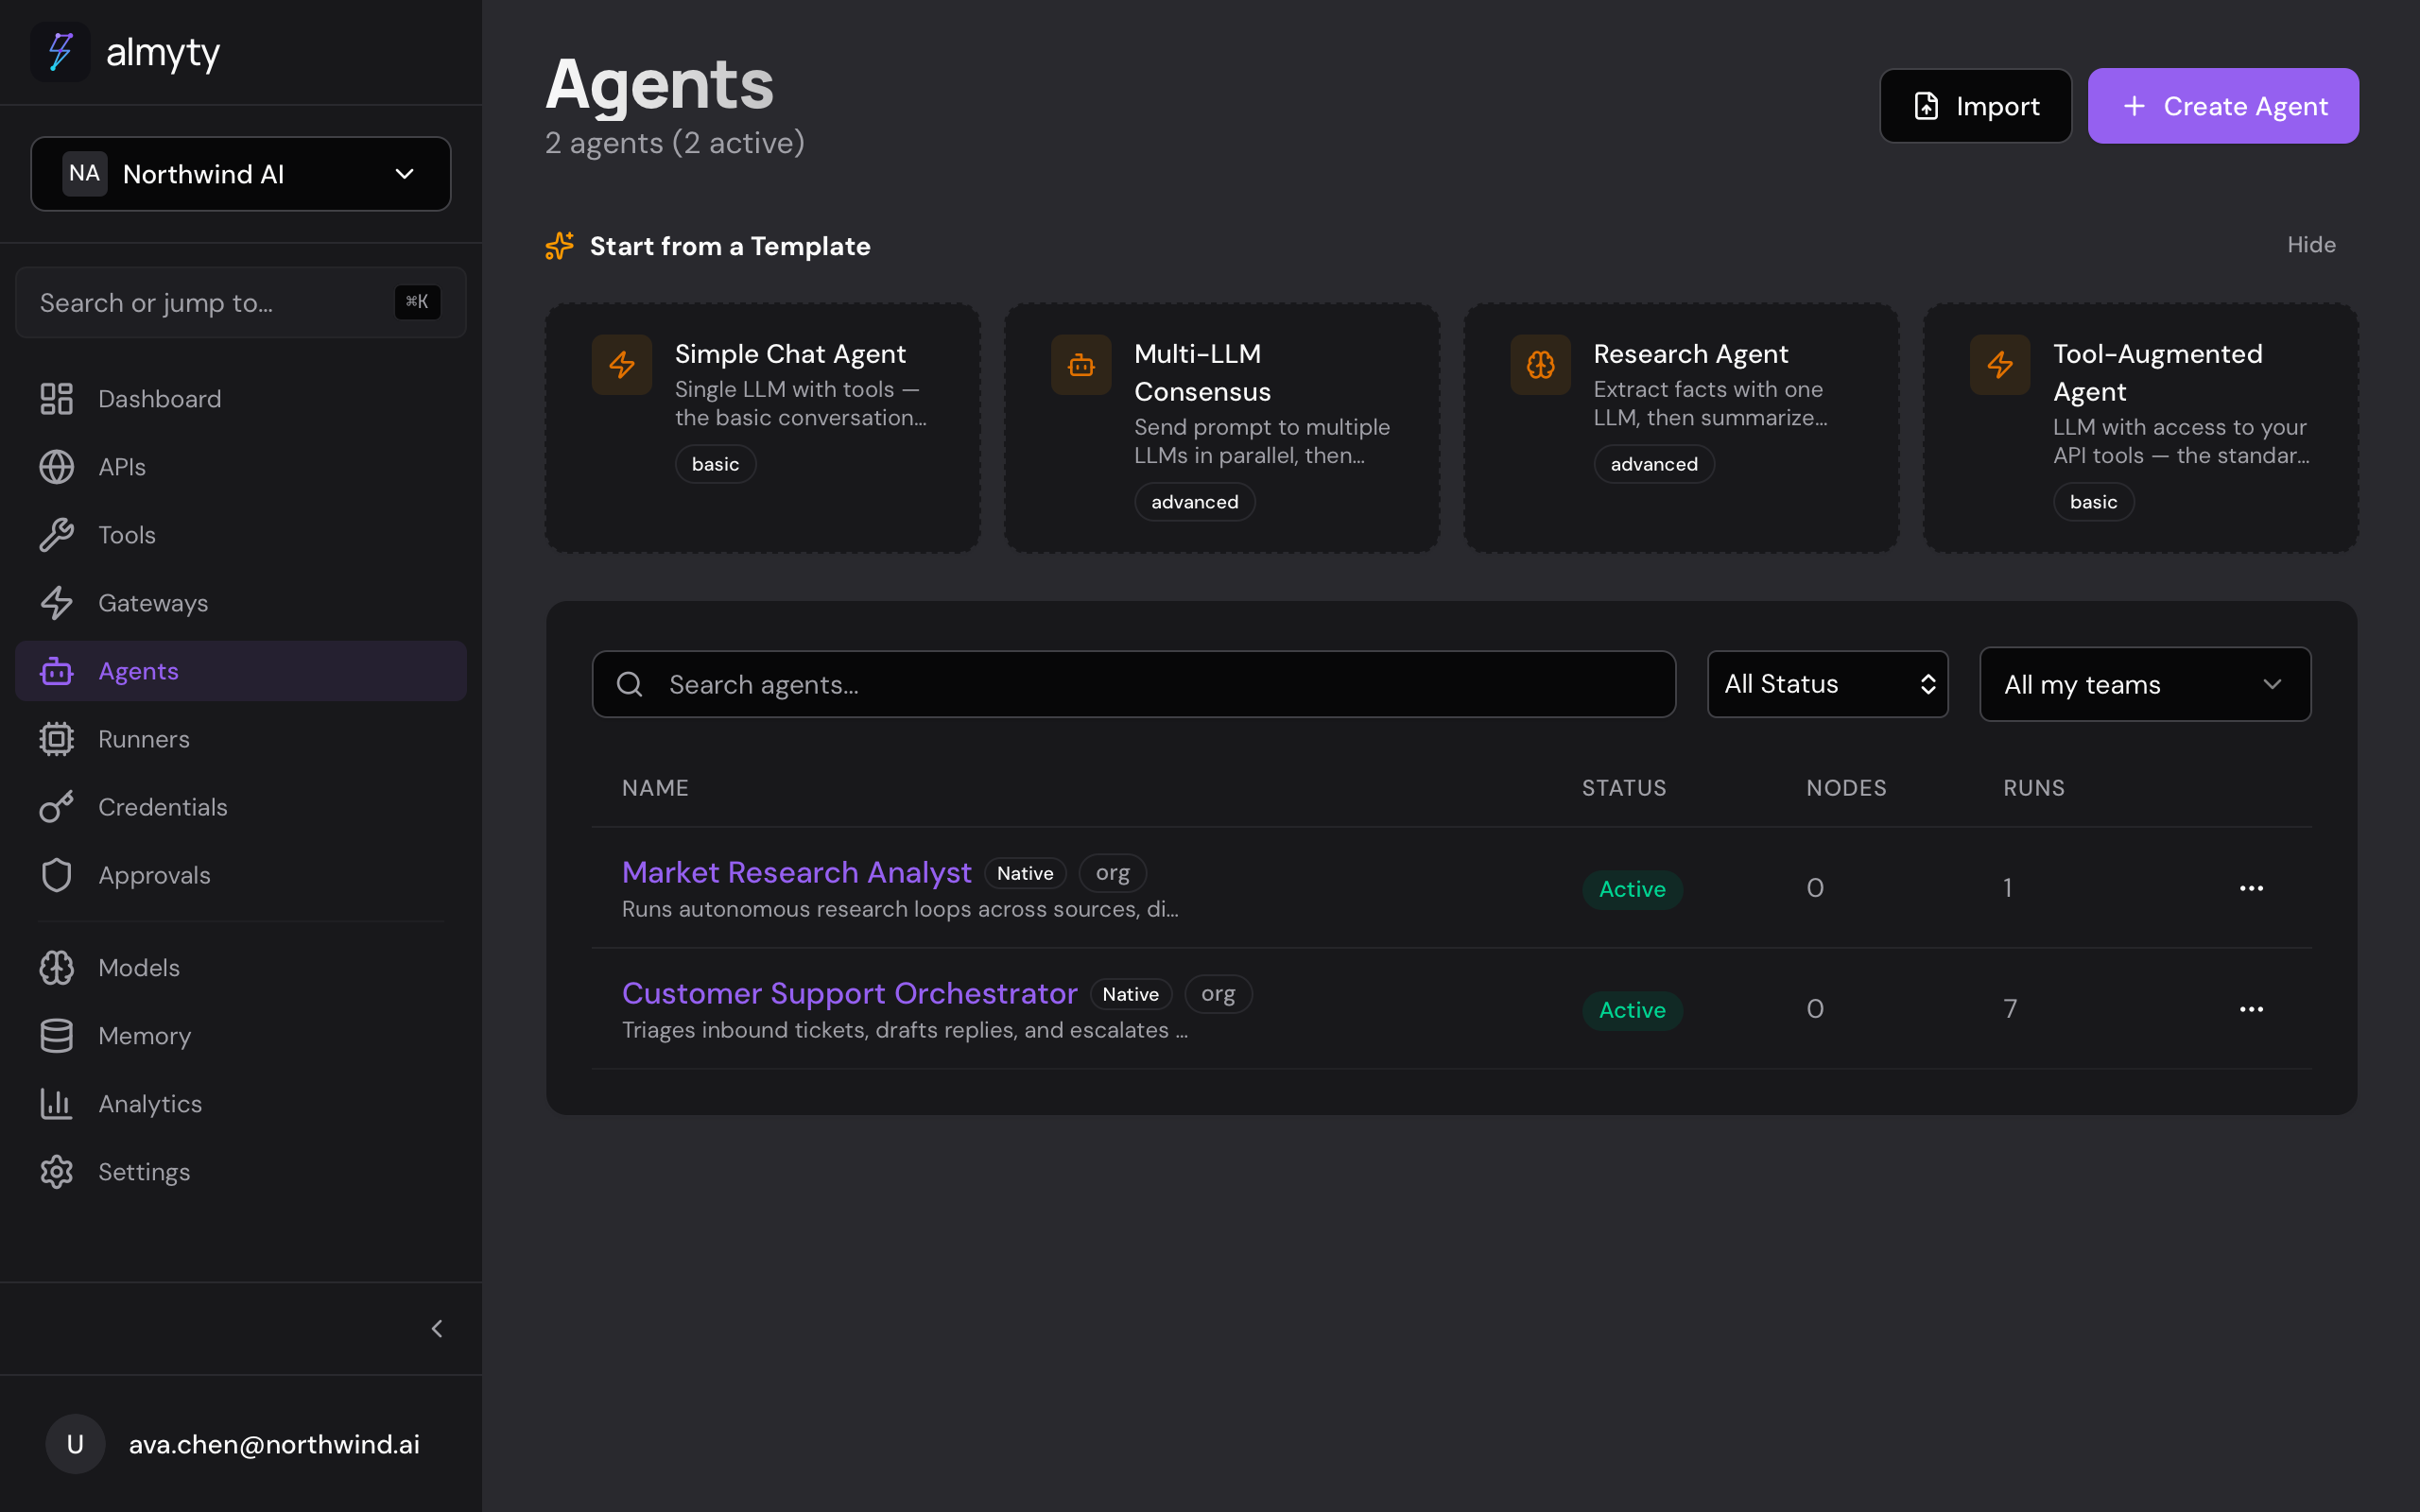2420x1512 pixels.
Task: Click org tag on Customer Support Orchestrator
Action: 1218,994
